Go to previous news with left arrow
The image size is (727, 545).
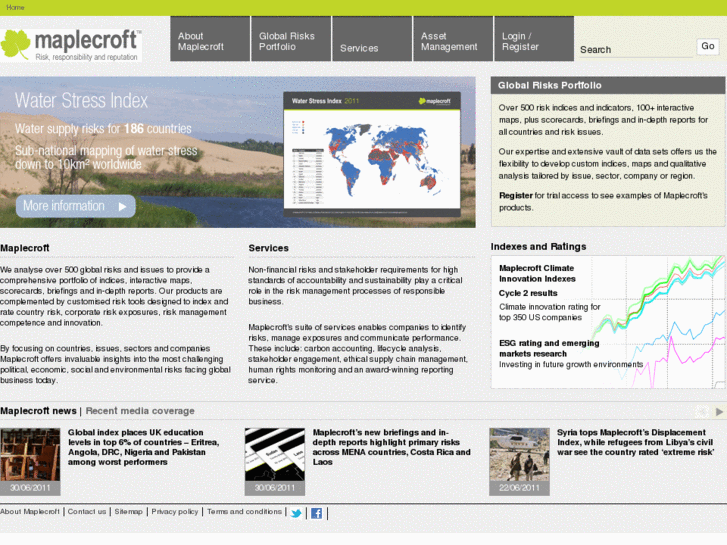(702, 411)
